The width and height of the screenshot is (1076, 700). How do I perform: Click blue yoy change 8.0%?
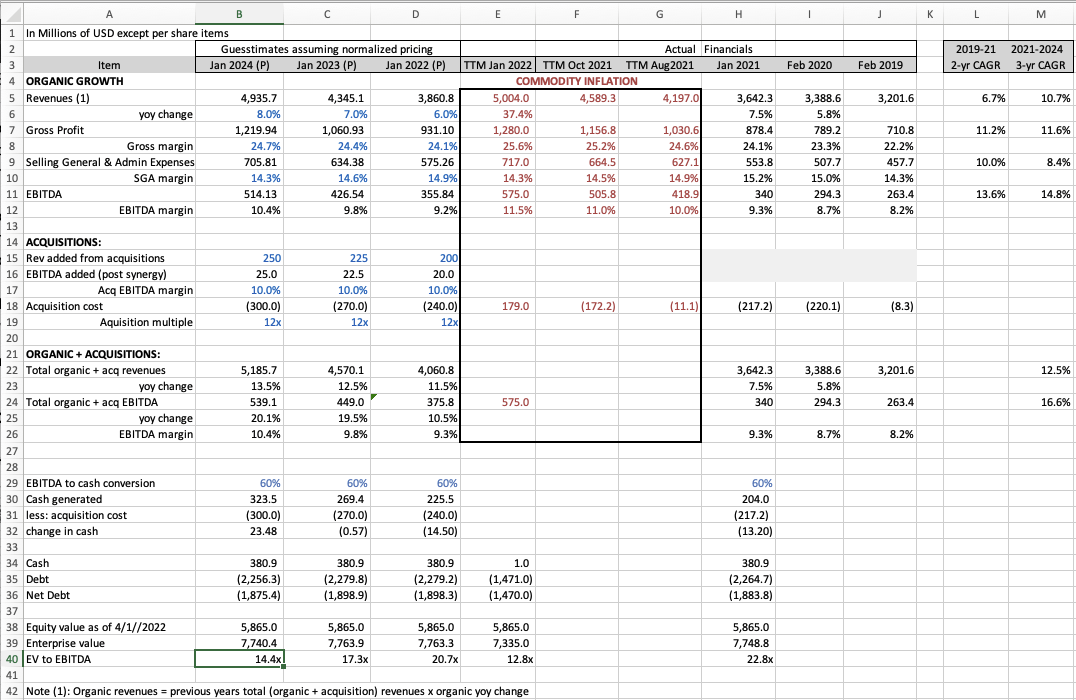(239, 114)
